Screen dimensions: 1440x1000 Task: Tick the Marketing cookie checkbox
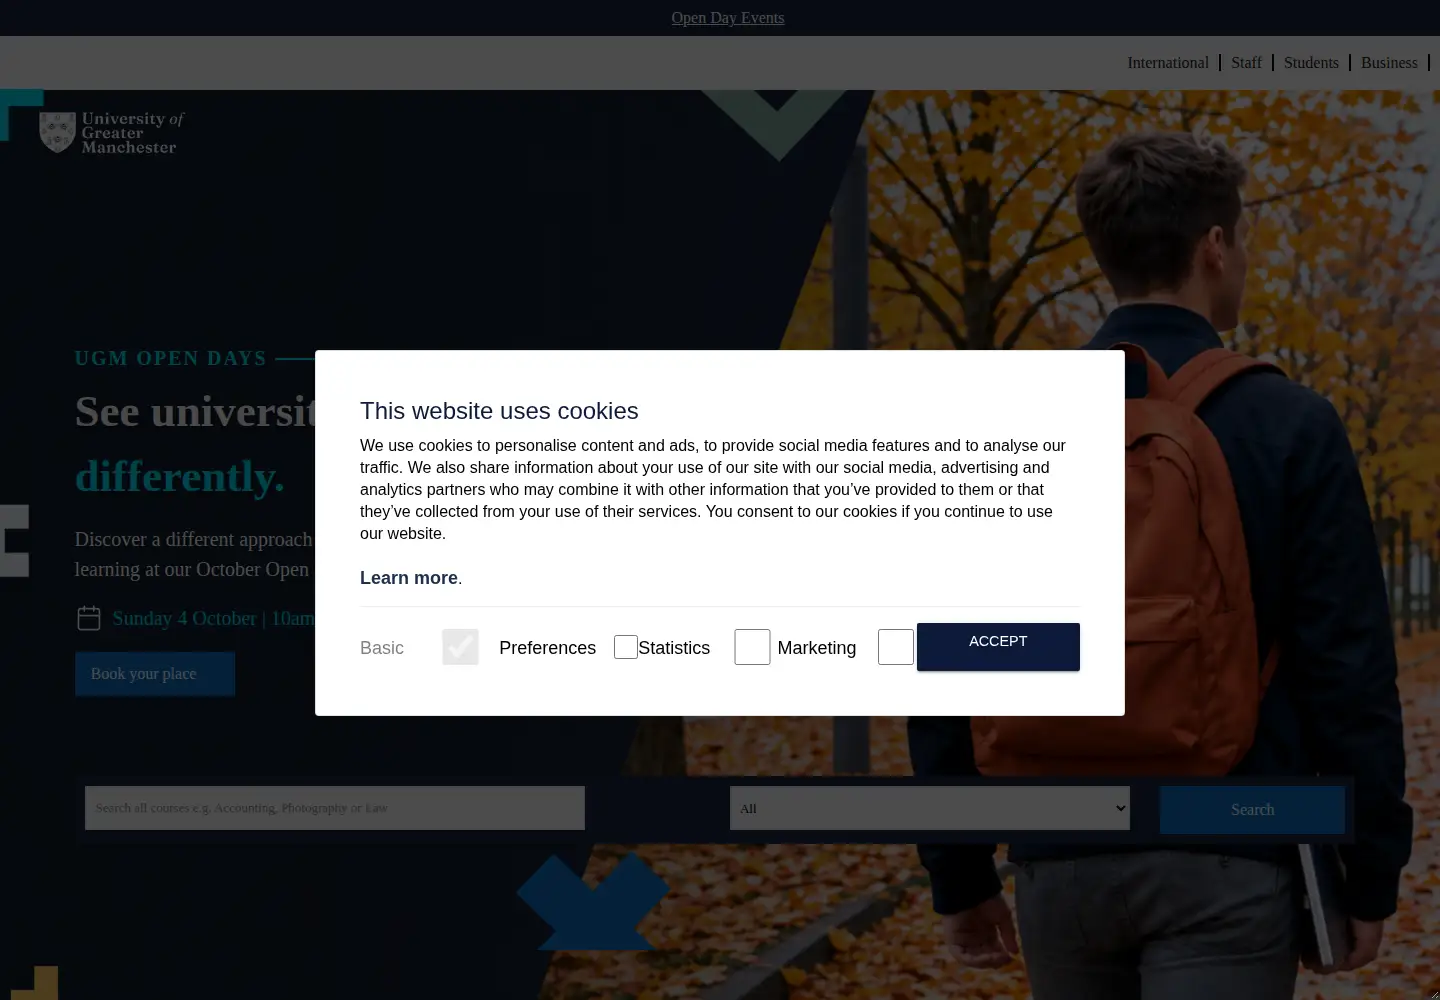(896, 647)
